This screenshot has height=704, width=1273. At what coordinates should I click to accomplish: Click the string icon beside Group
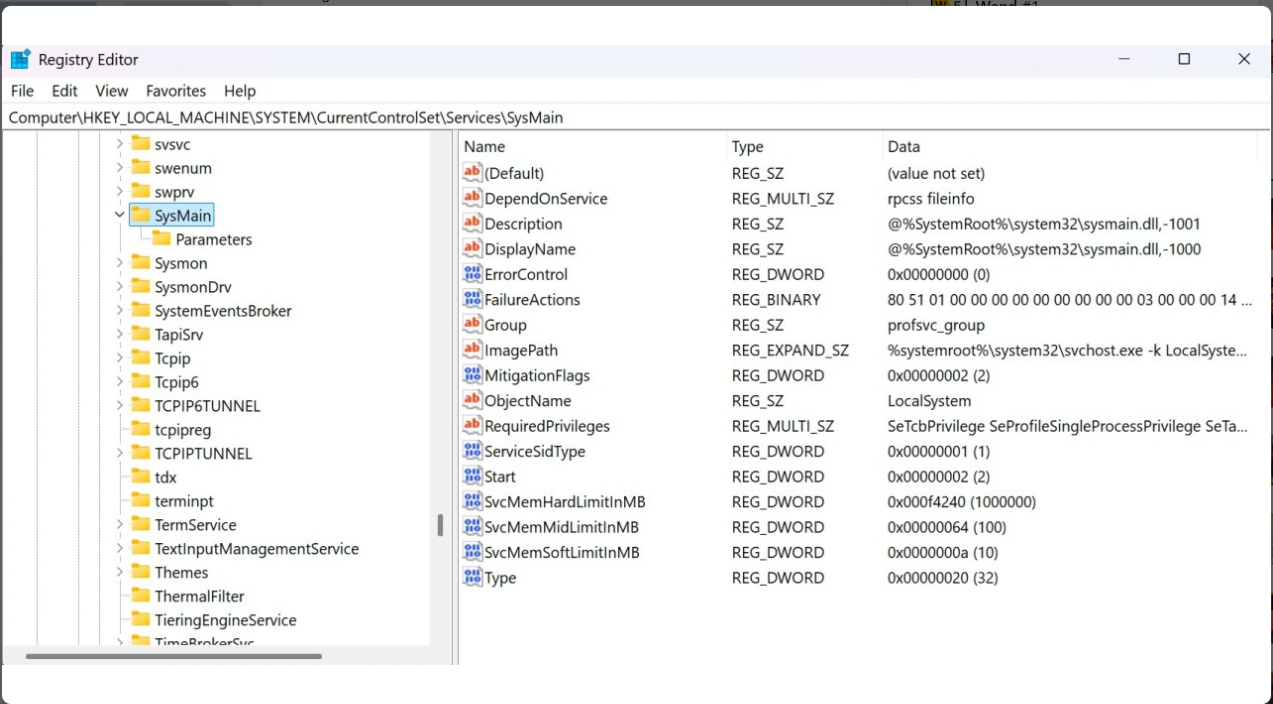point(473,325)
